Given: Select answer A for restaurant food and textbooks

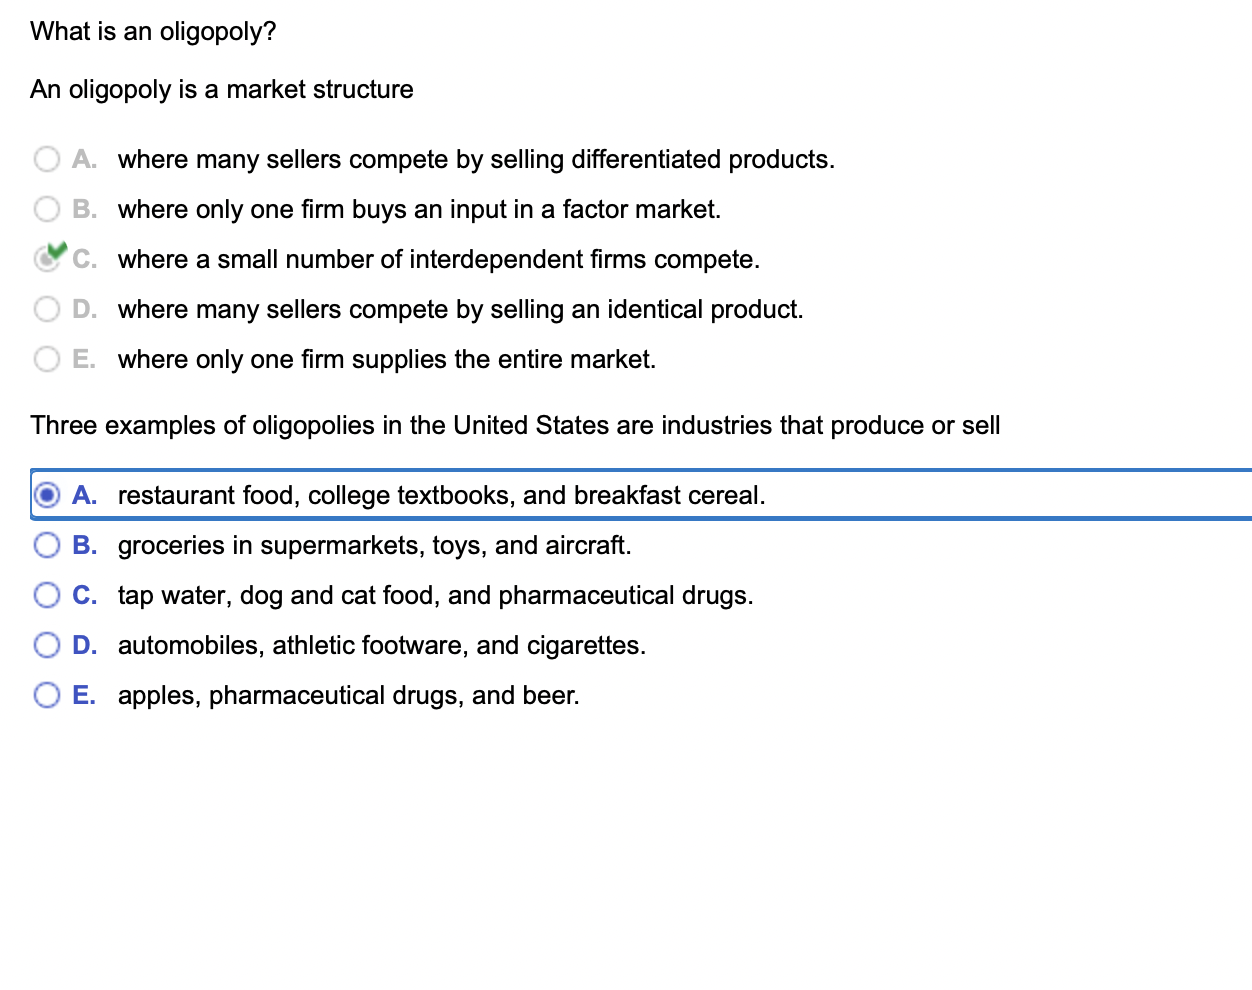Looking at the screenshot, I should pyautogui.click(x=46, y=494).
